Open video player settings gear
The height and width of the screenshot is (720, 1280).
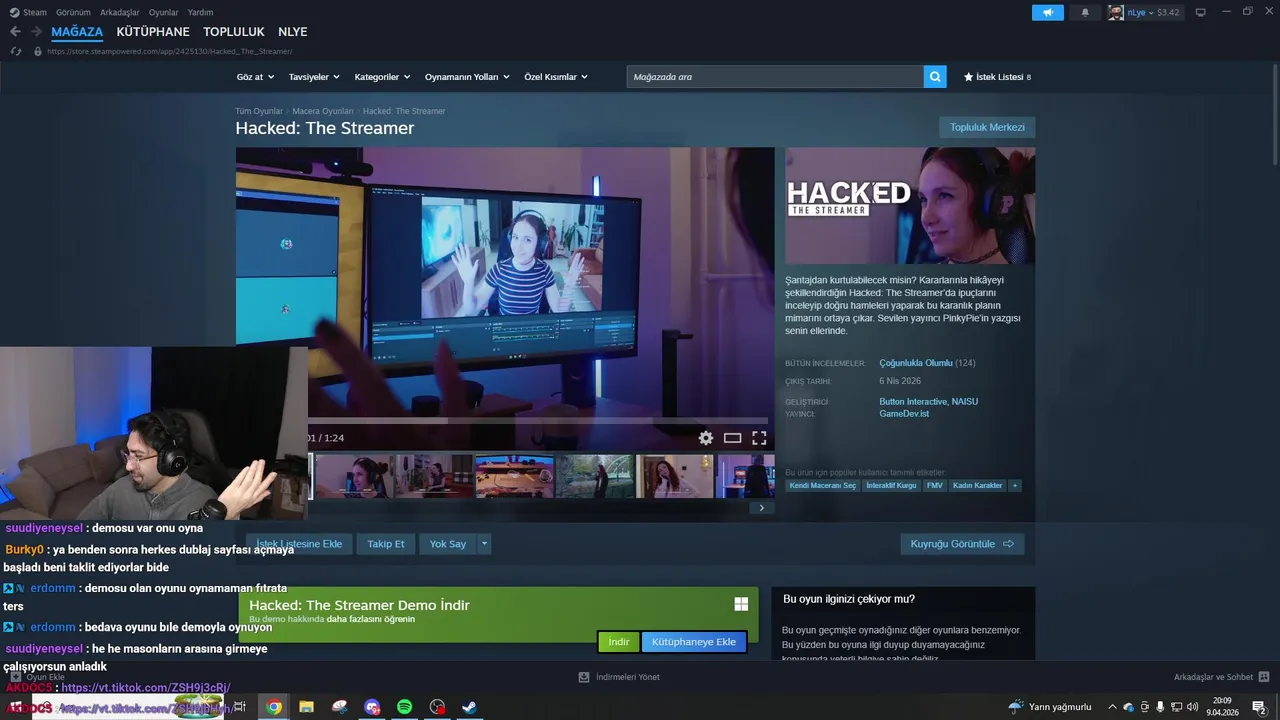(x=706, y=438)
